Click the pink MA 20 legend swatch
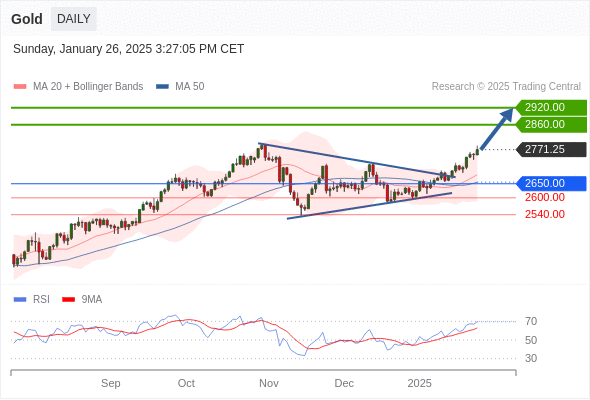 pos(20,87)
